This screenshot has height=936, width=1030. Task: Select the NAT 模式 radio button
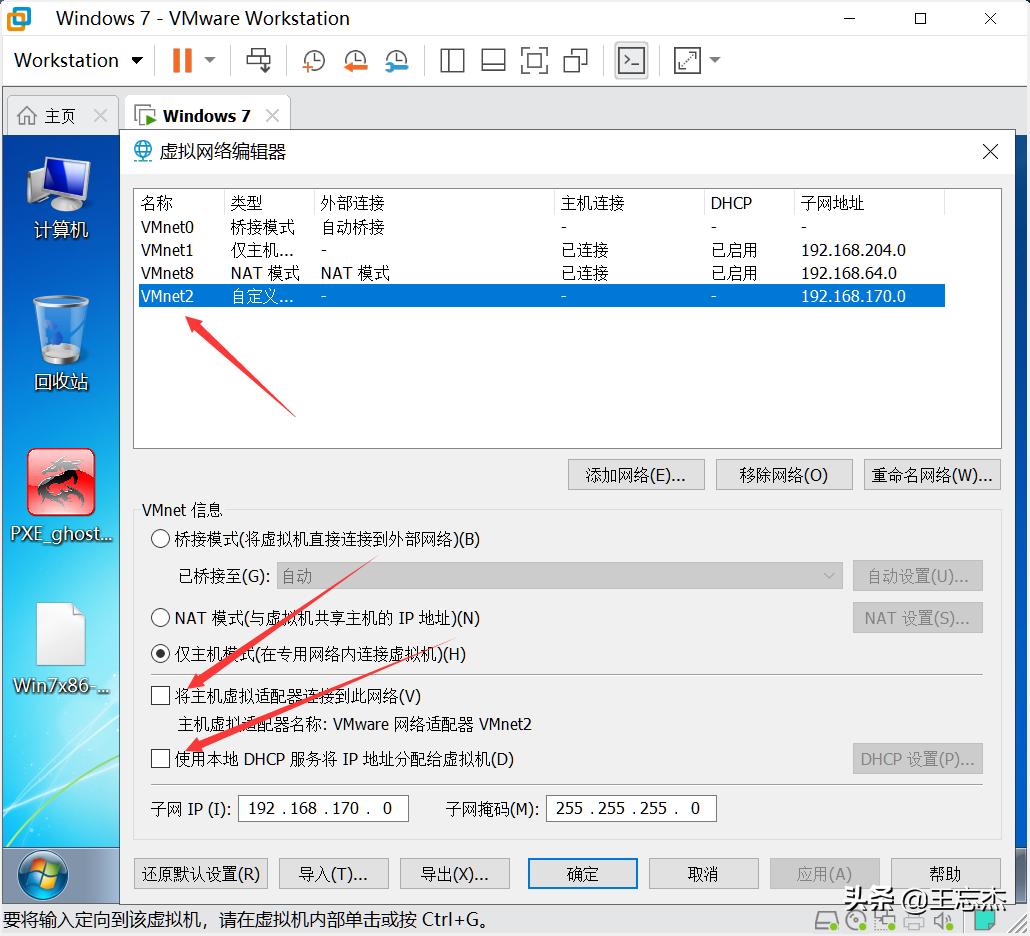(x=160, y=617)
